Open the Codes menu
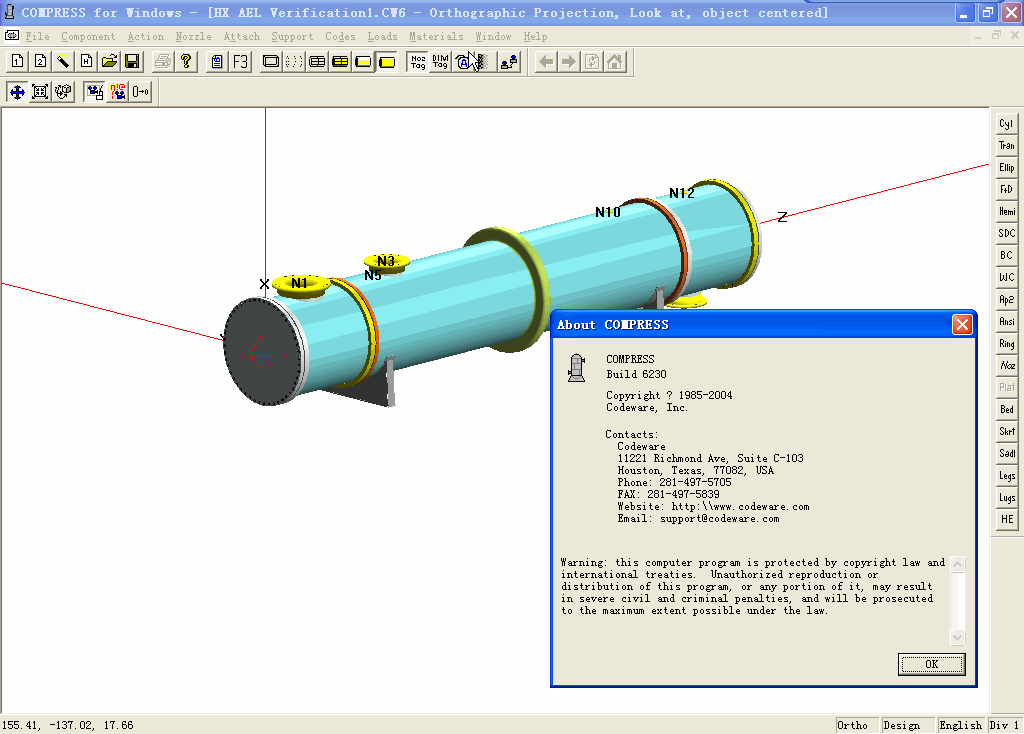 point(340,37)
